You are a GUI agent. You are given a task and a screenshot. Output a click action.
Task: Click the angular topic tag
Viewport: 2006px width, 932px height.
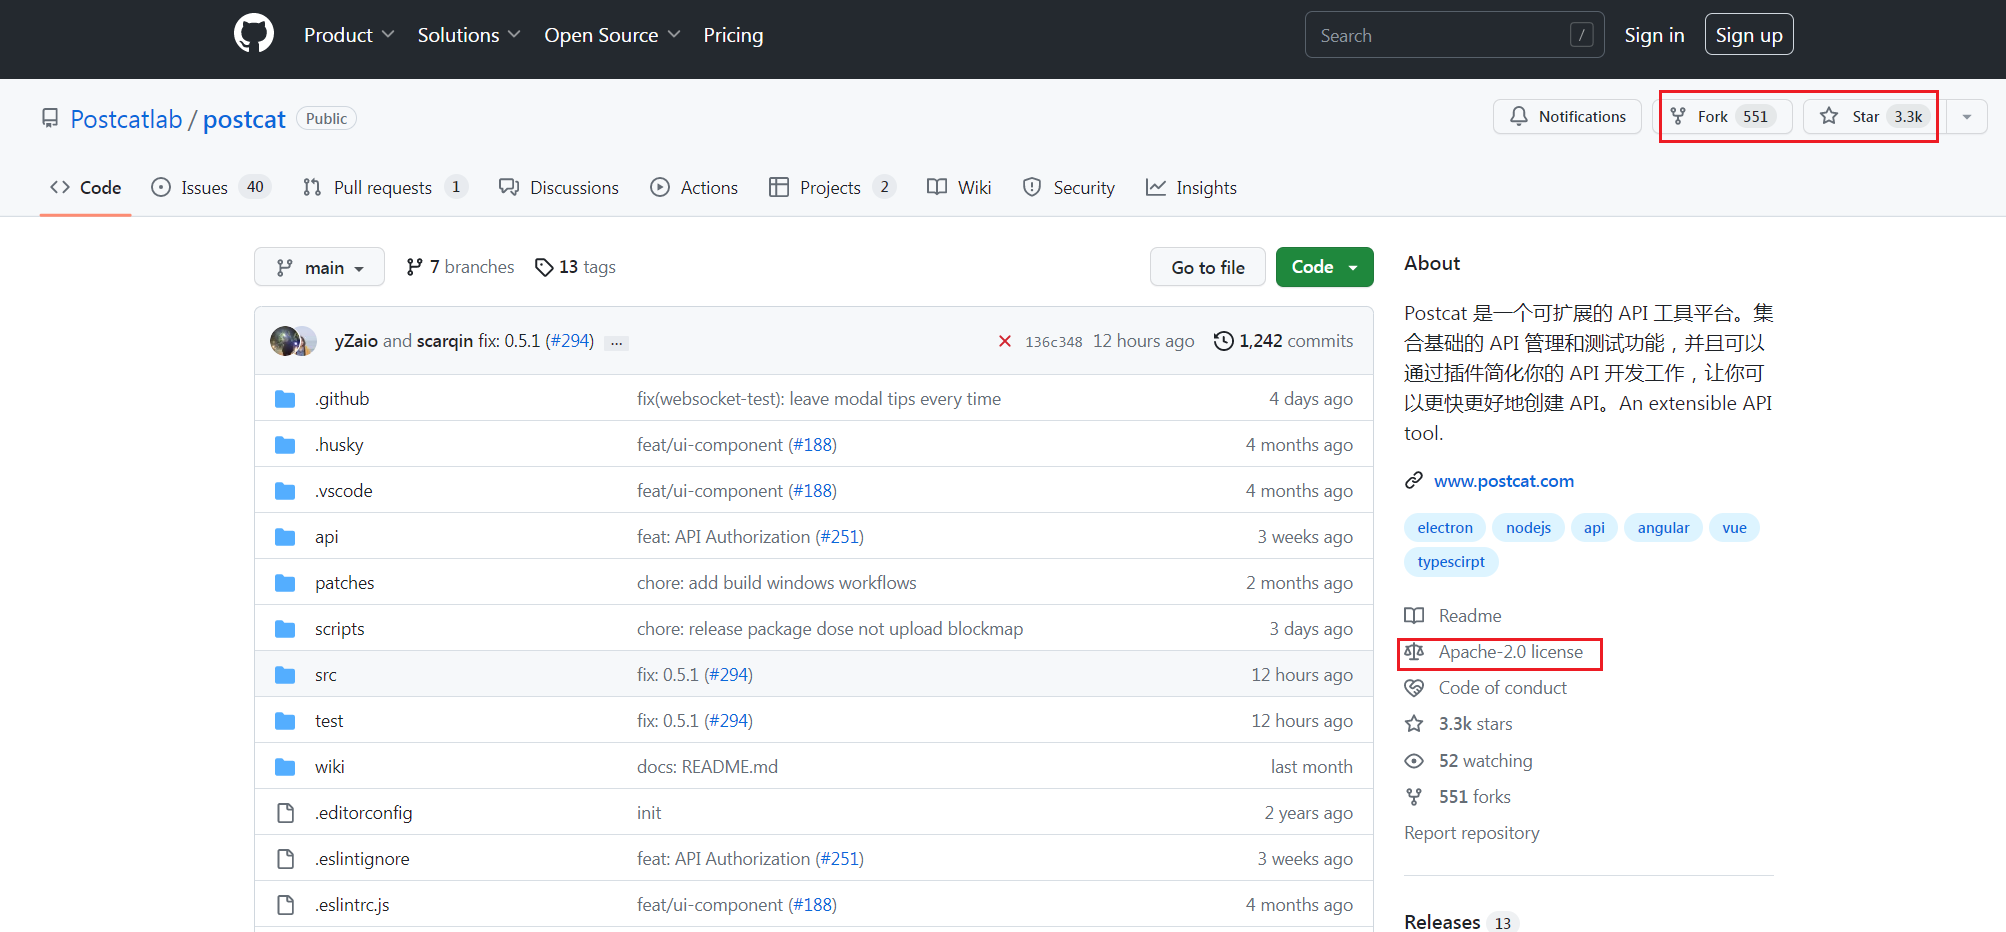tap(1663, 528)
